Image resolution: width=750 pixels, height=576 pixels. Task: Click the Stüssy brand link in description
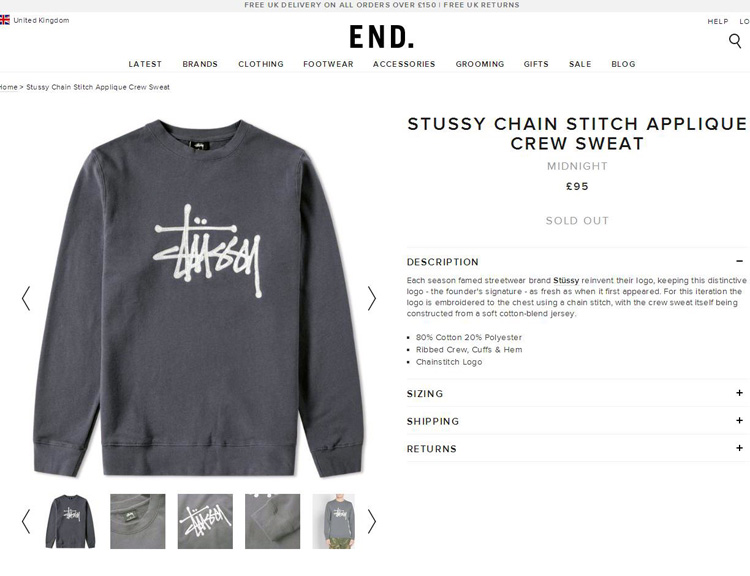566,280
